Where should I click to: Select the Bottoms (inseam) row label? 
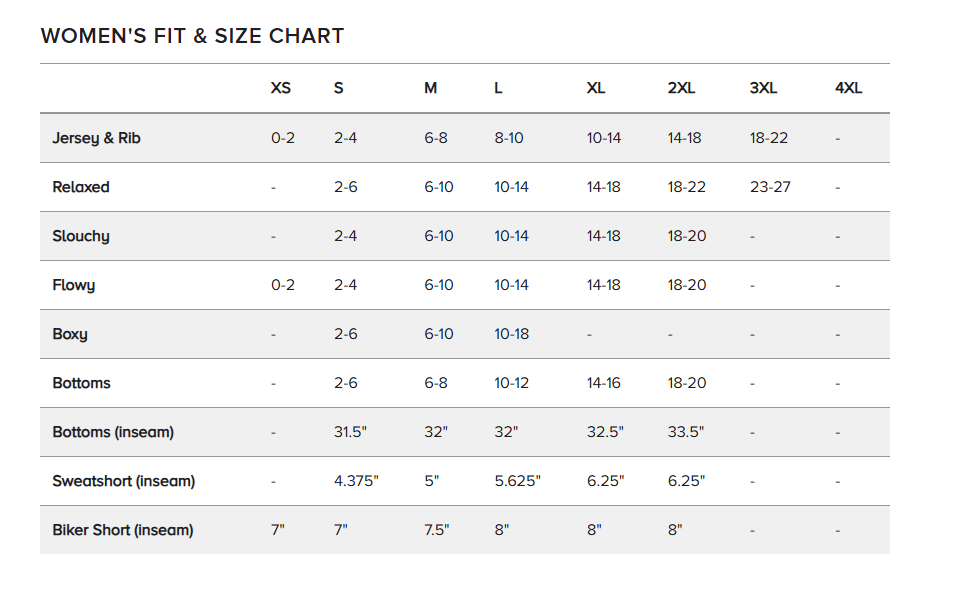point(113,432)
